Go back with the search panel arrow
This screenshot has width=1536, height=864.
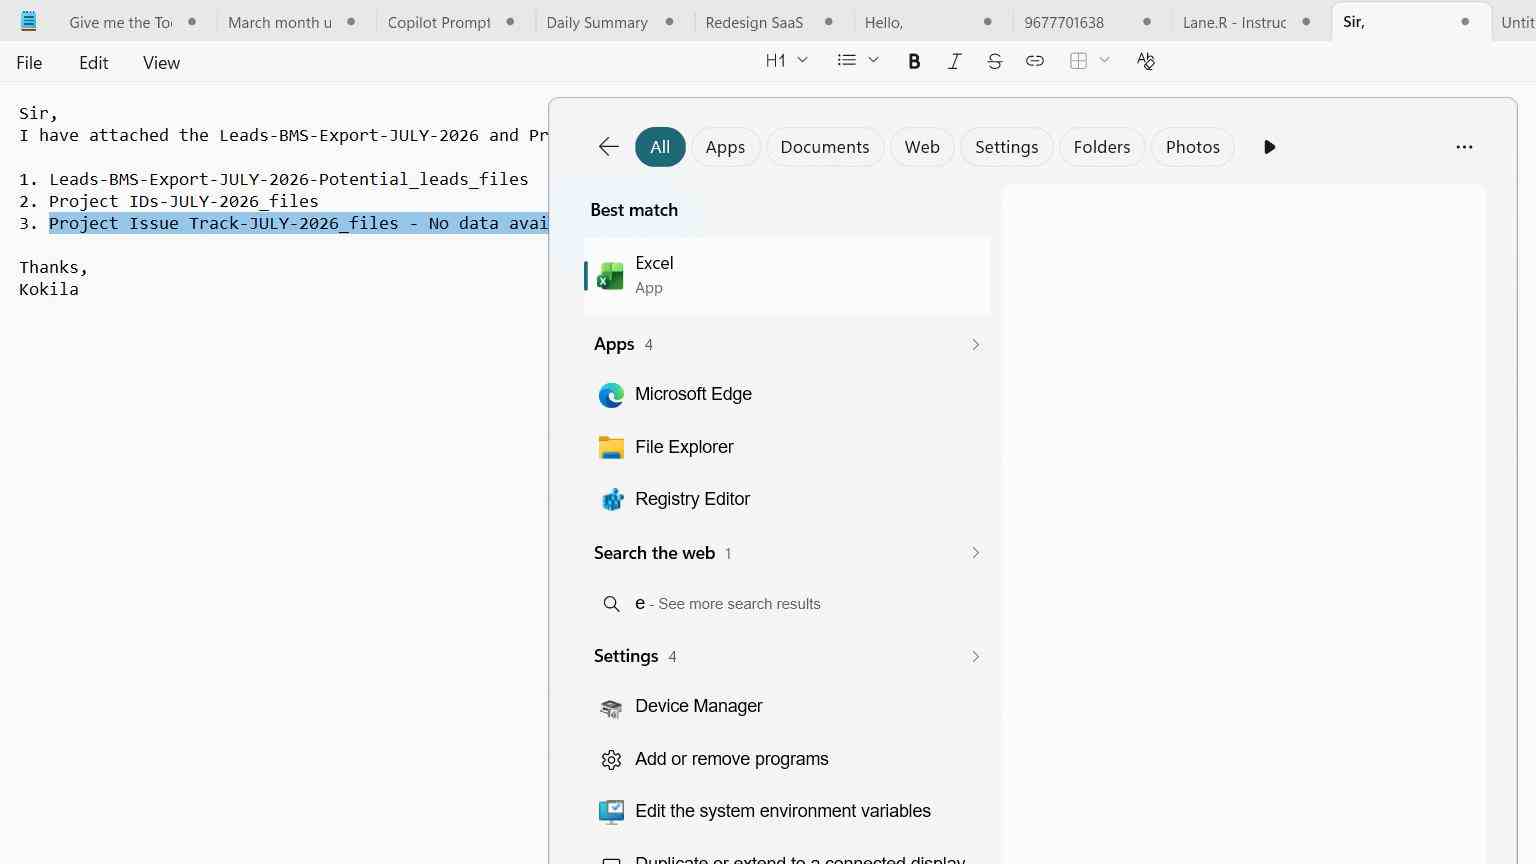(608, 147)
